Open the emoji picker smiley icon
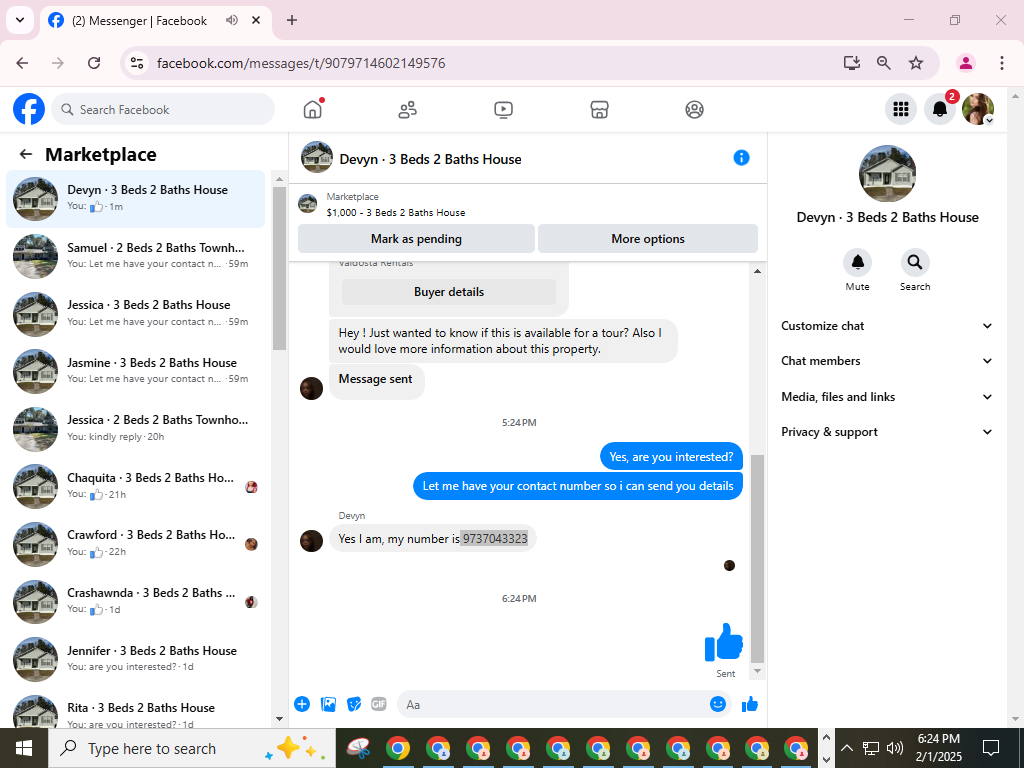The image size is (1024, 768). coord(718,704)
